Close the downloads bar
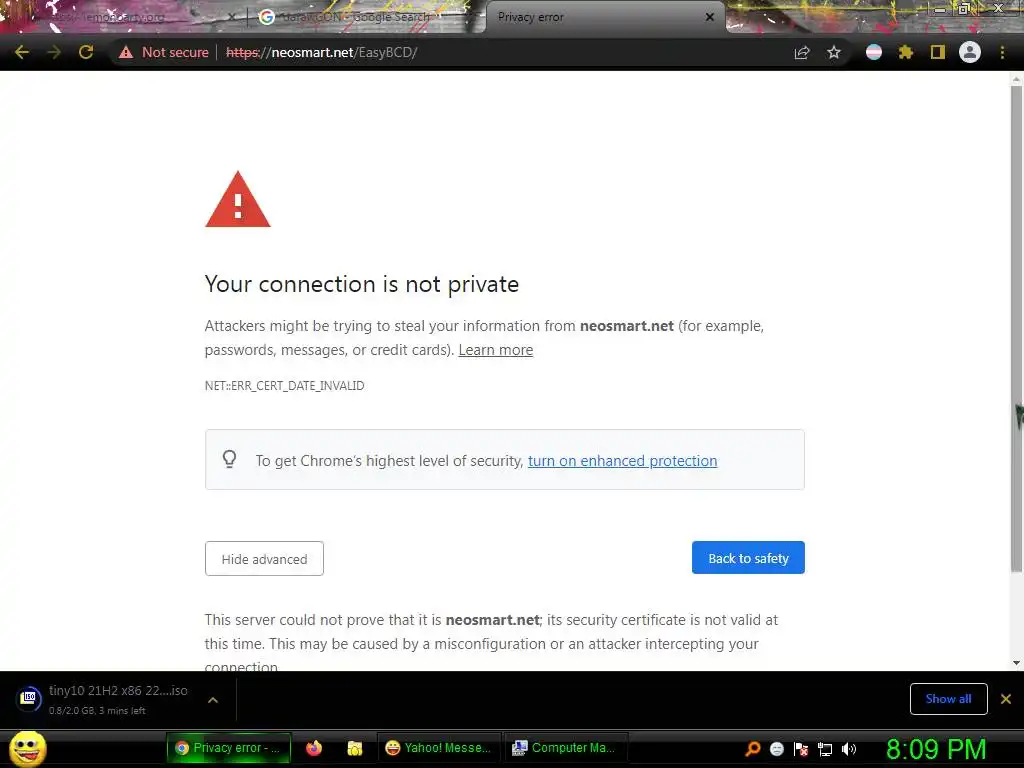 1006,699
